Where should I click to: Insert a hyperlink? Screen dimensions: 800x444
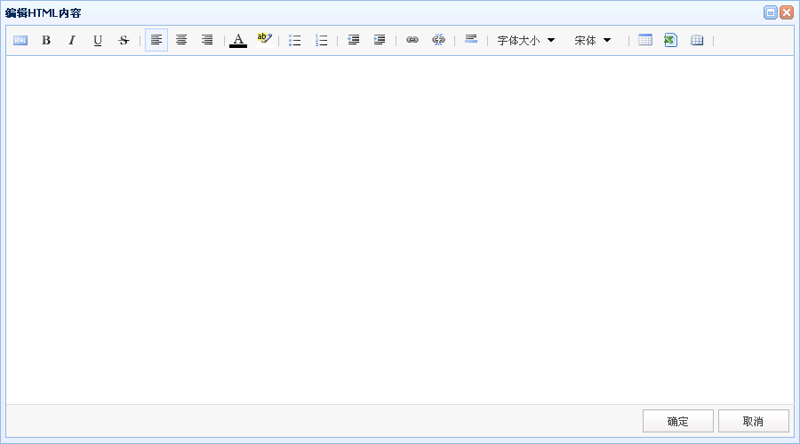click(x=412, y=40)
